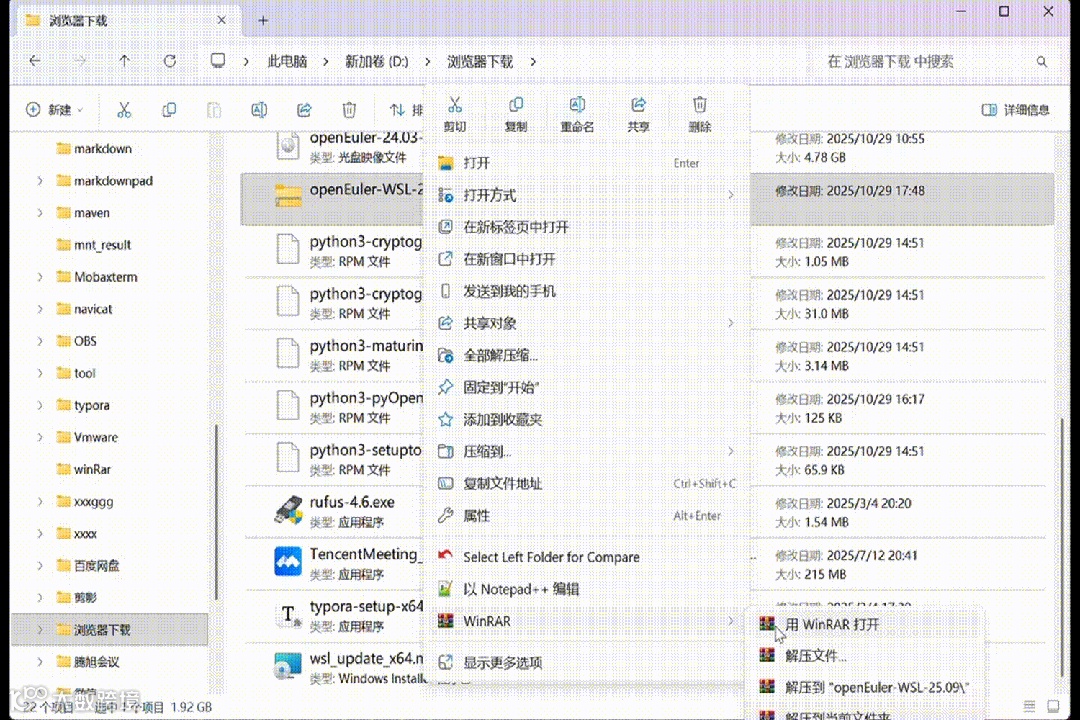Select 显示更多选项
This screenshot has height=720, width=1080.
(587, 663)
